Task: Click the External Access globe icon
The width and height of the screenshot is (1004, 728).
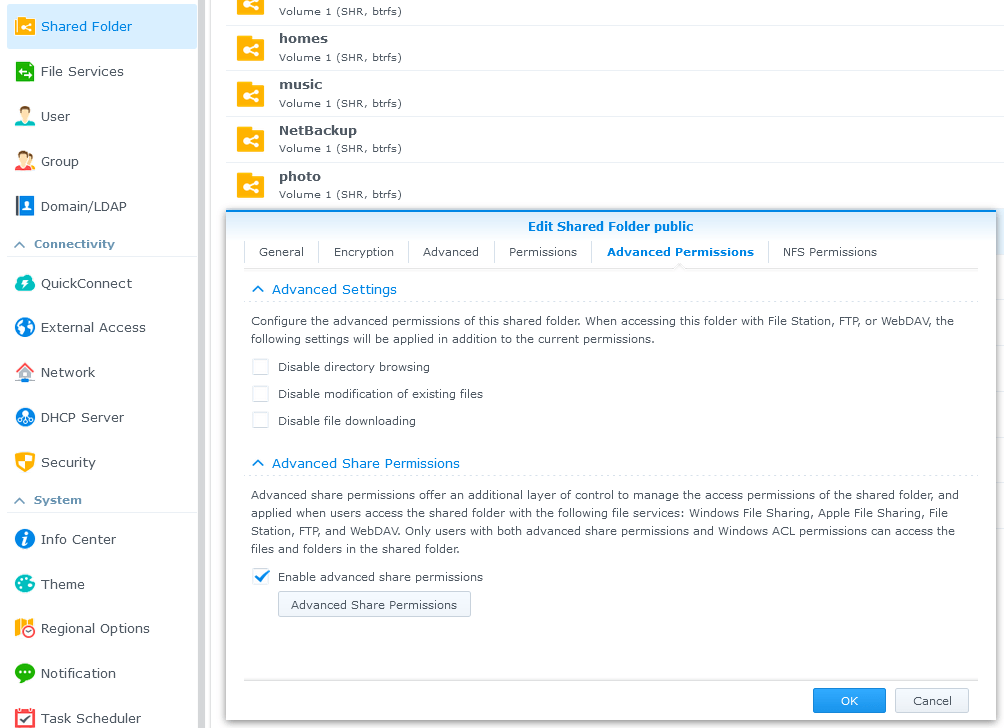Action: click(25, 328)
